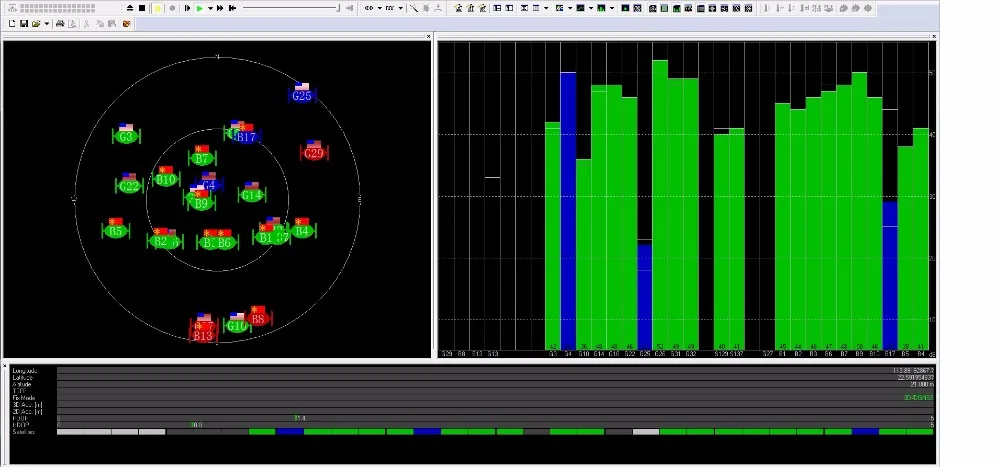Create a new file with blank page icon

(x=11, y=24)
